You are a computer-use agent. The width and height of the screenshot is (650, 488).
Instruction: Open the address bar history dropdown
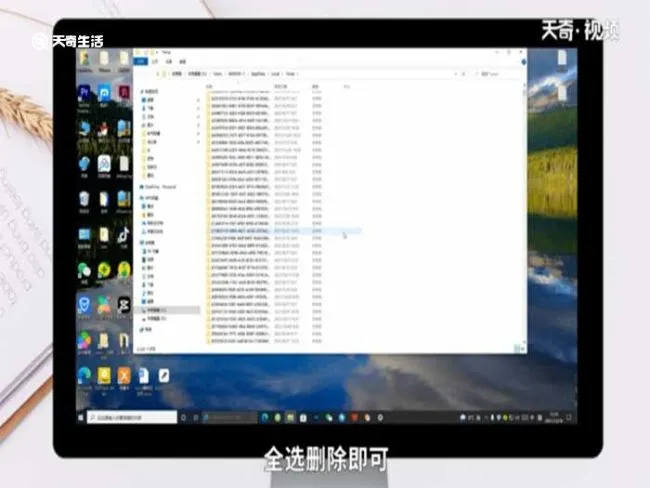tap(456, 74)
